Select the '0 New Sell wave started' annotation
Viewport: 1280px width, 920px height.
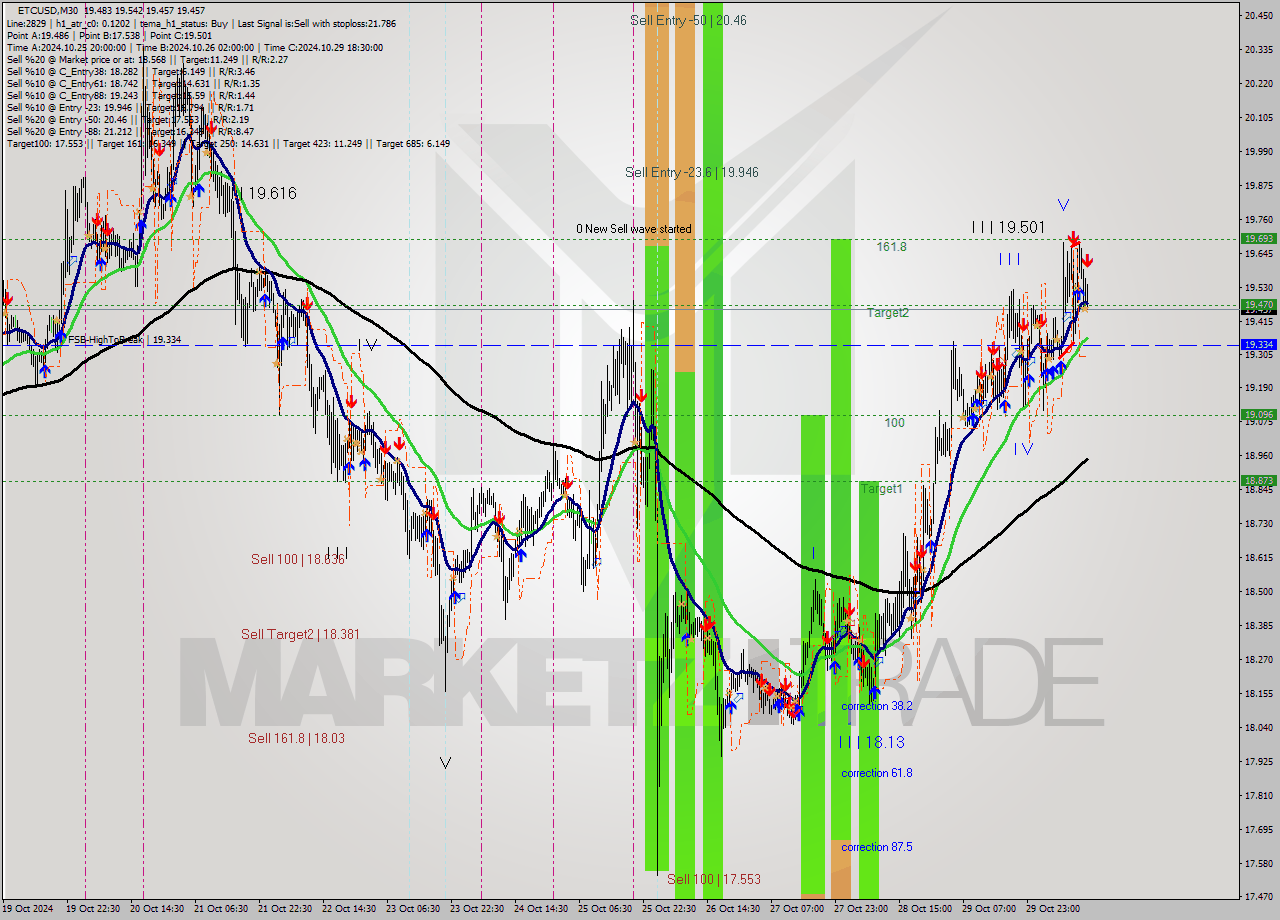tap(633, 229)
